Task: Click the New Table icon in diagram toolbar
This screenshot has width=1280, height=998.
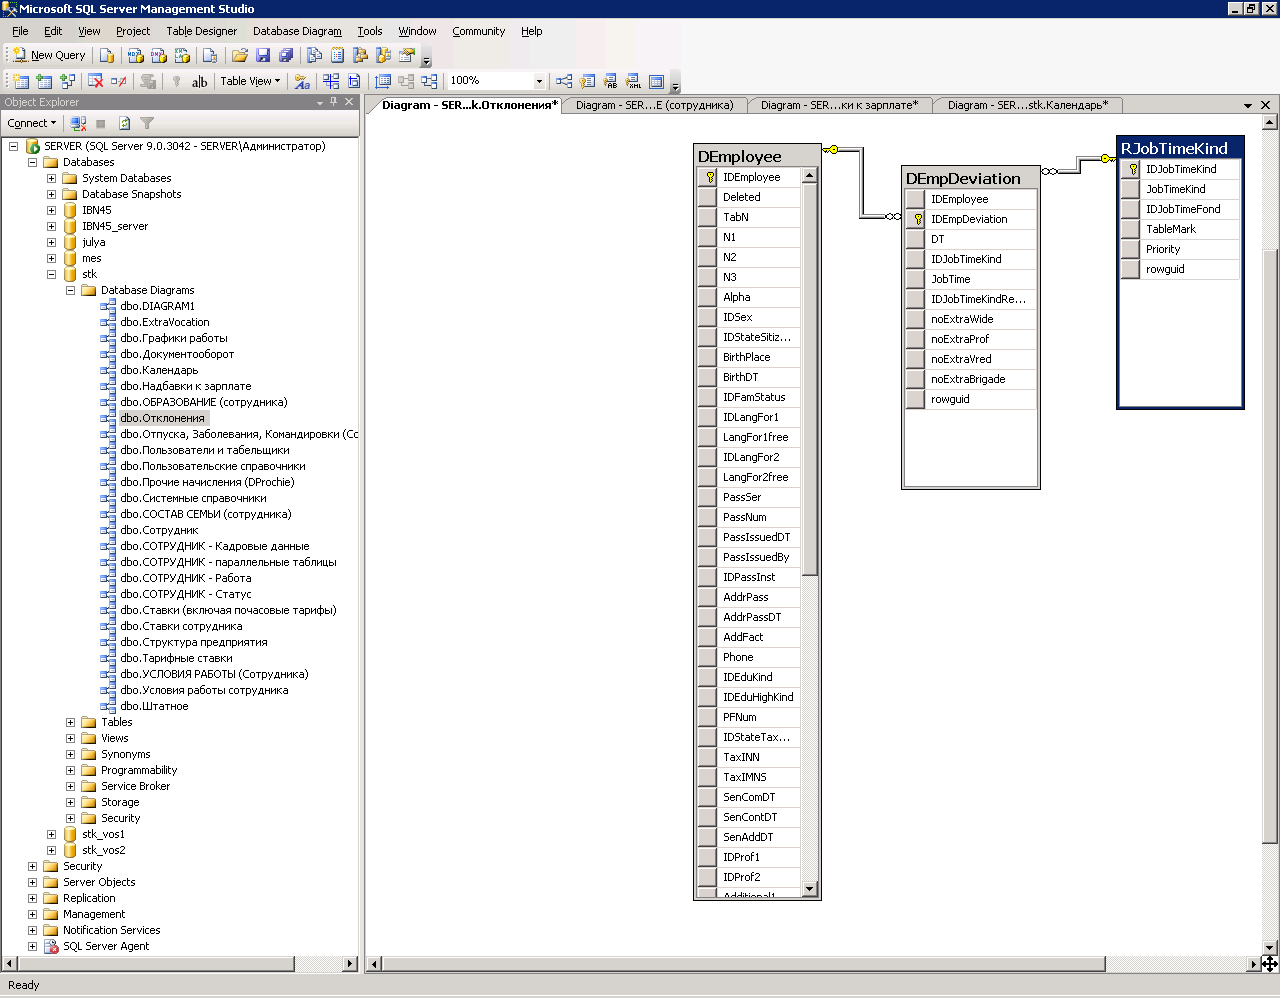Action: pos(21,81)
